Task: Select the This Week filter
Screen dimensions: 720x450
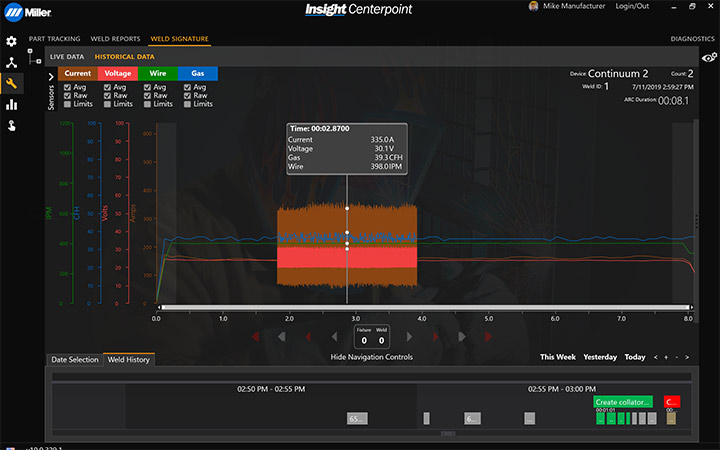Action: (x=557, y=357)
